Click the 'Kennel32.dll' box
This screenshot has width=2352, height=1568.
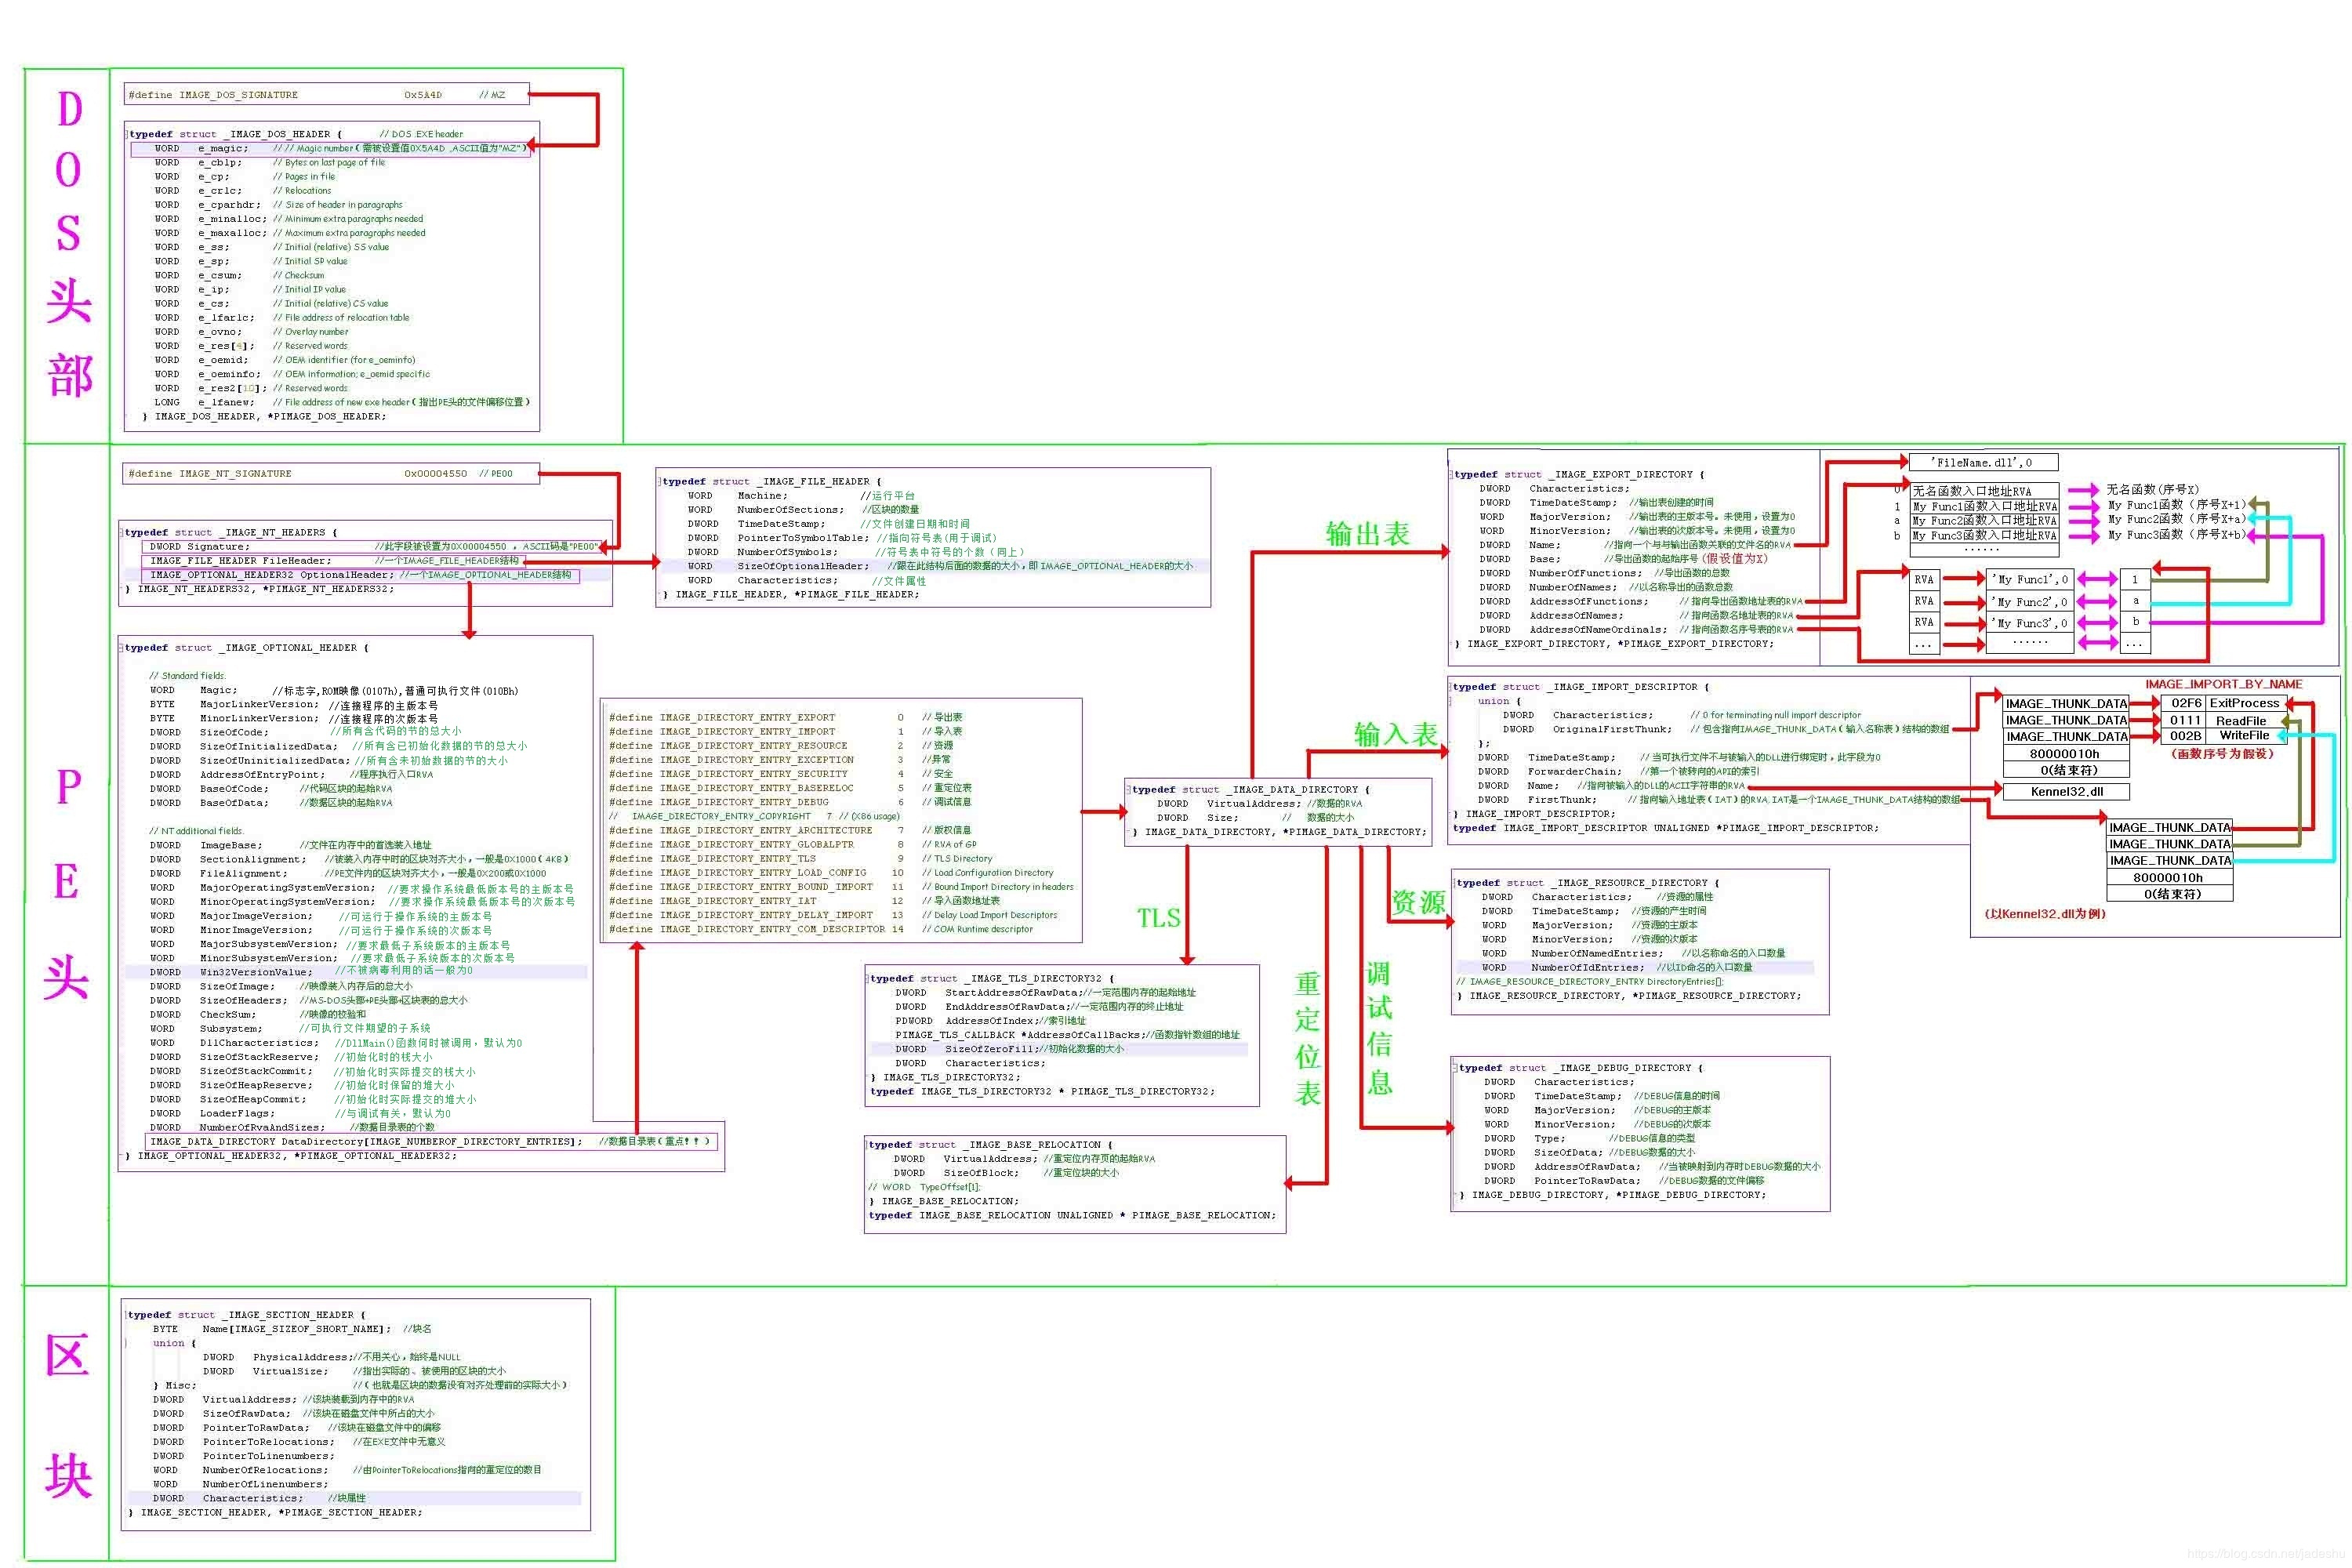[2066, 791]
